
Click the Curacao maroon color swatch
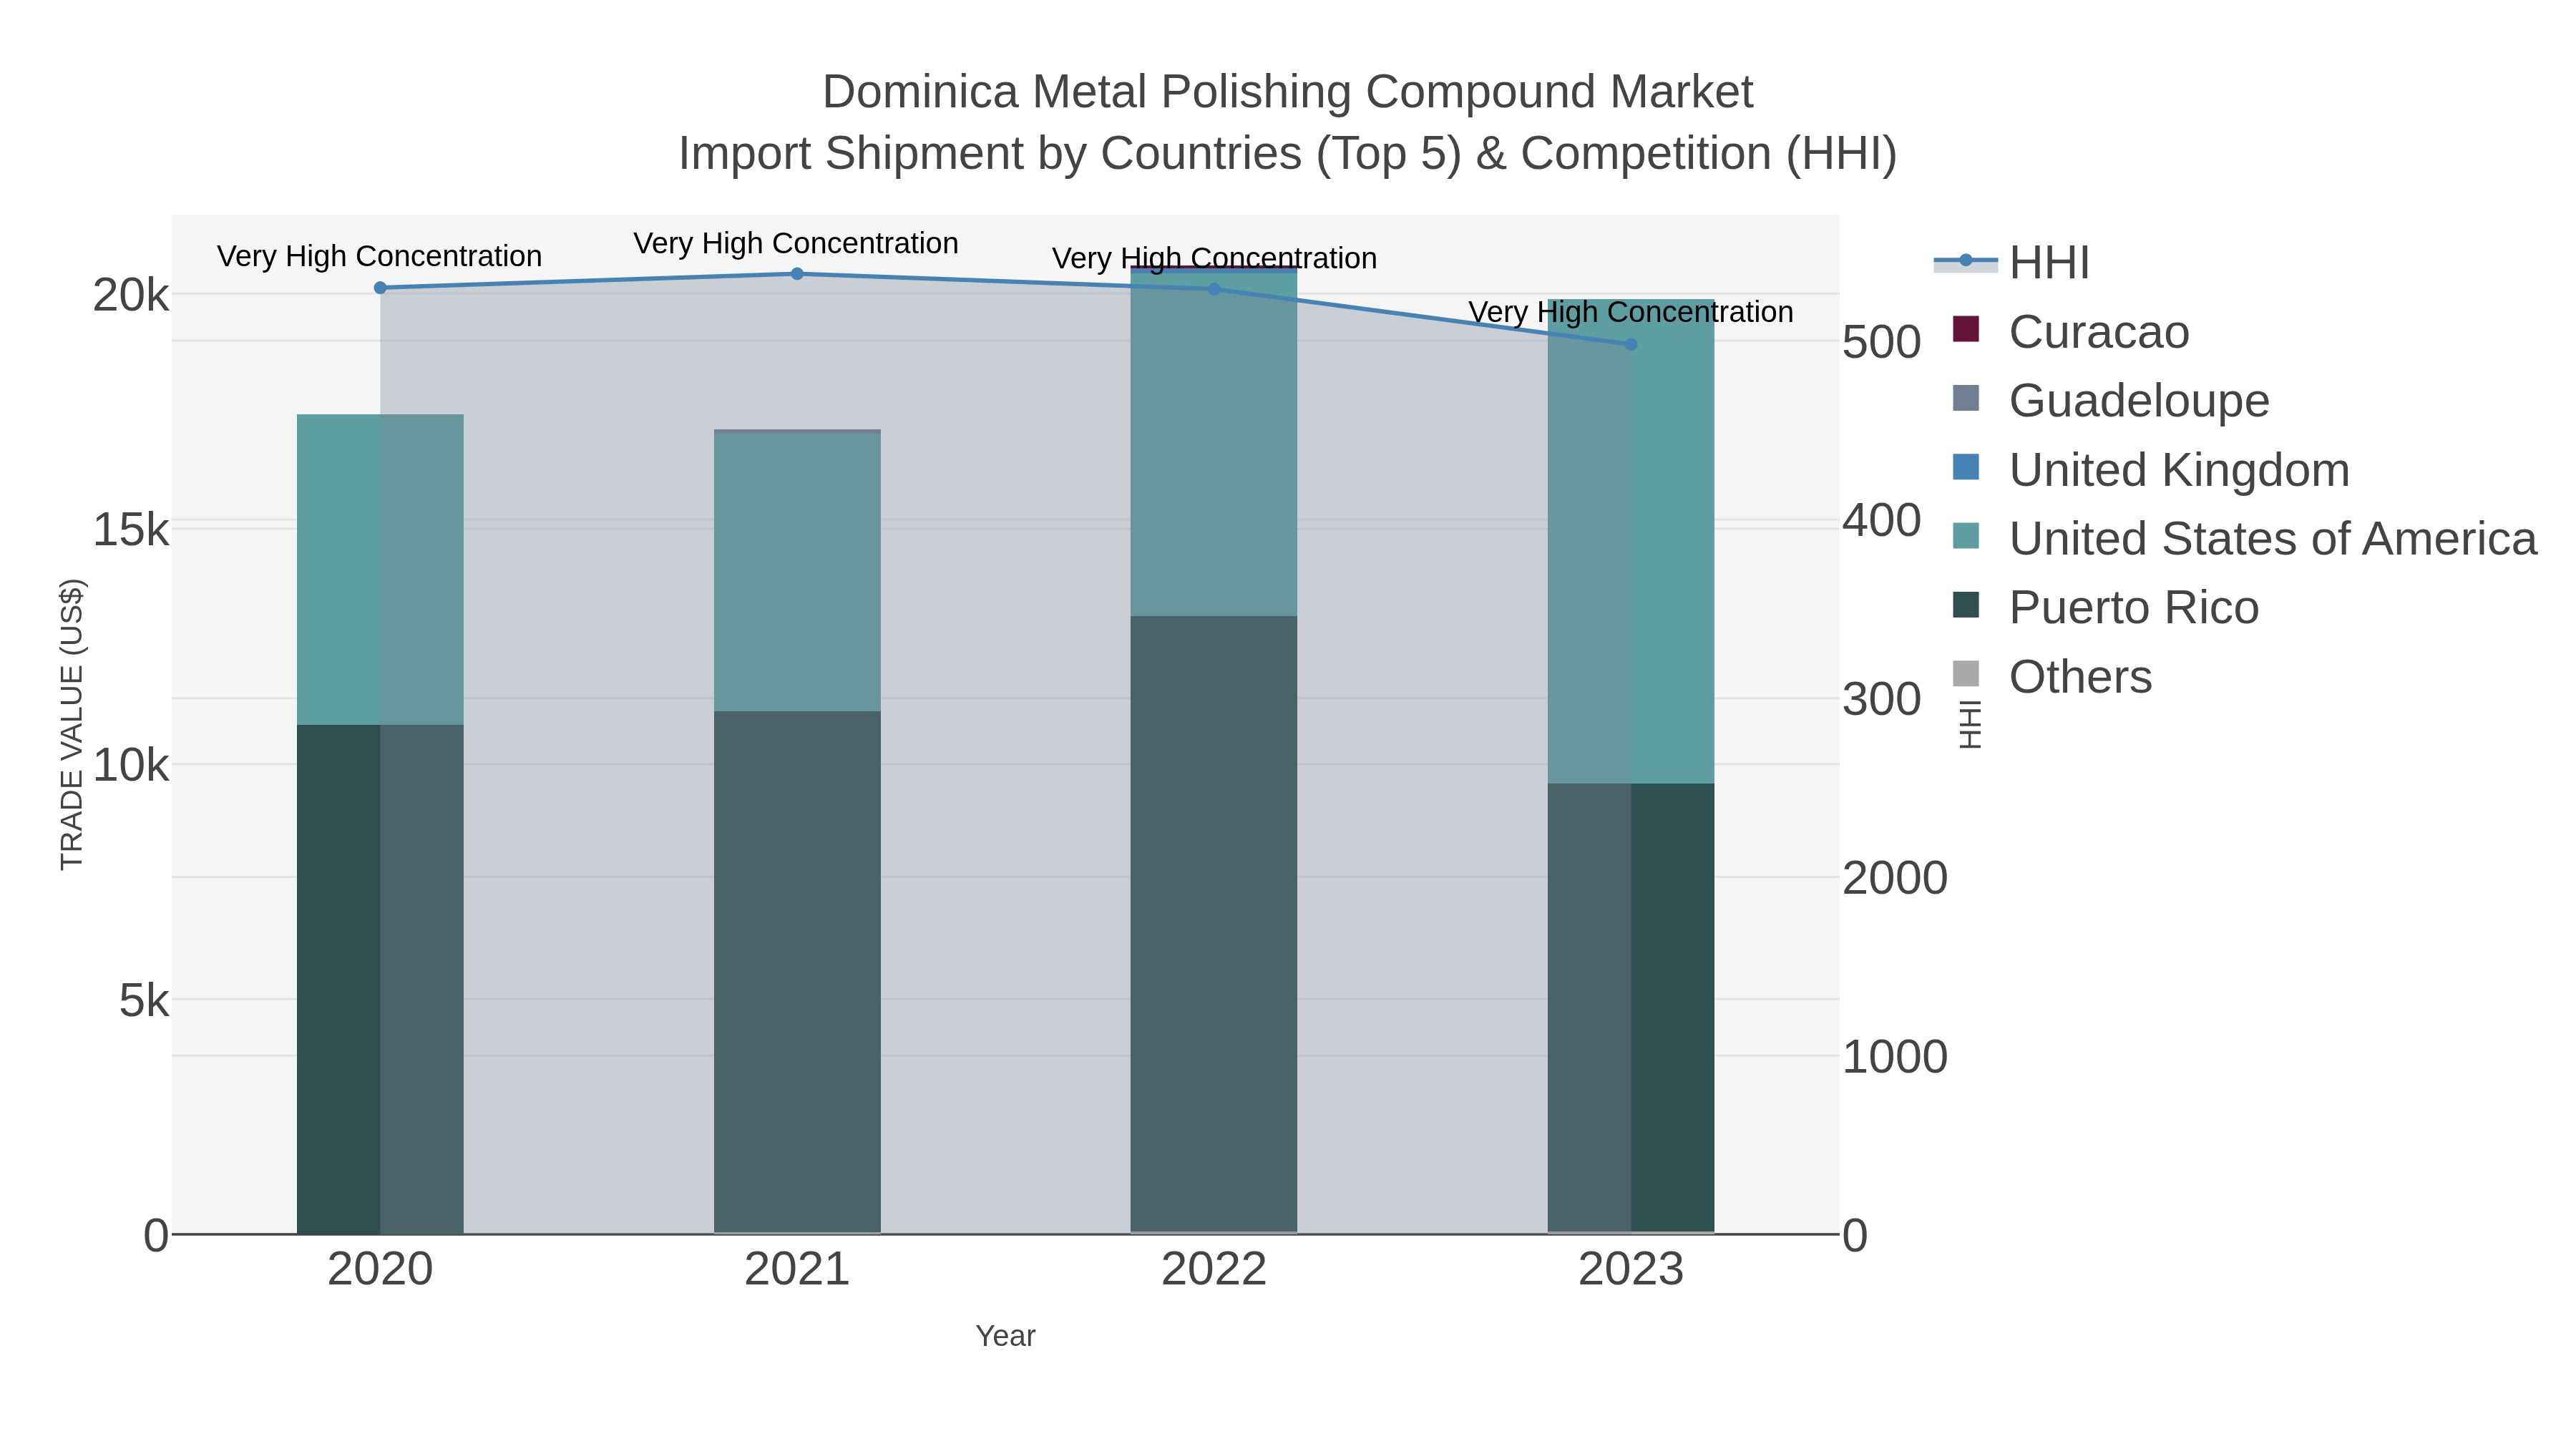pos(1966,329)
